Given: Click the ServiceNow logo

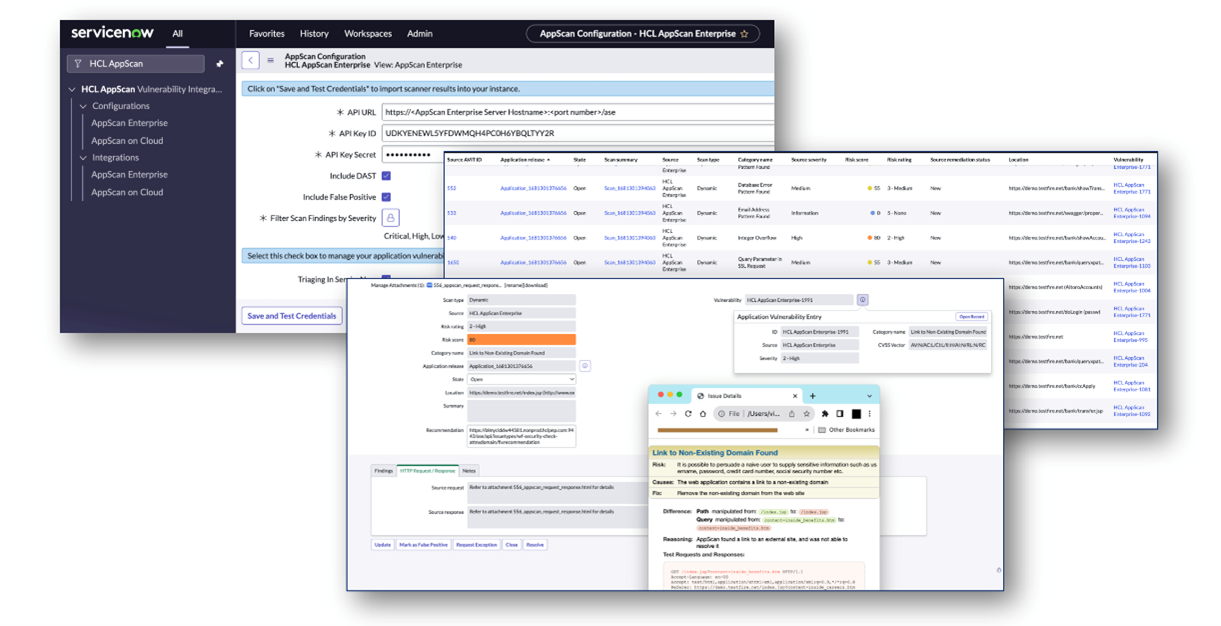Looking at the screenshot, I should click(112, 33).
